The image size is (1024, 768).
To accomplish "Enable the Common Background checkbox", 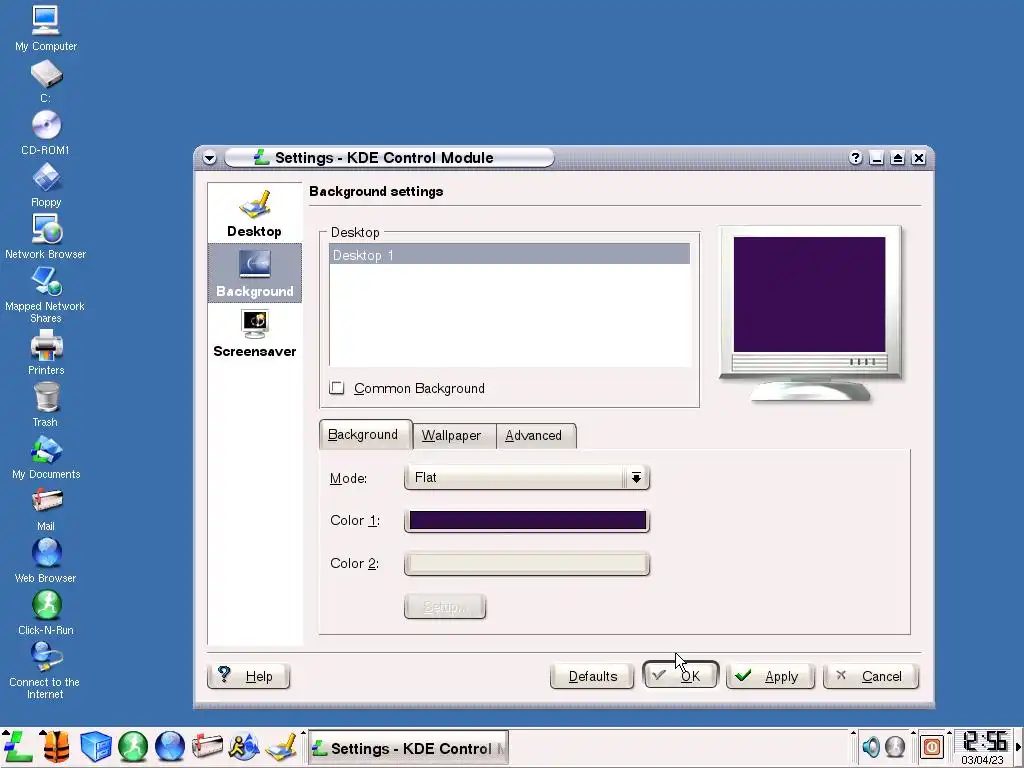I will [337, 388].
